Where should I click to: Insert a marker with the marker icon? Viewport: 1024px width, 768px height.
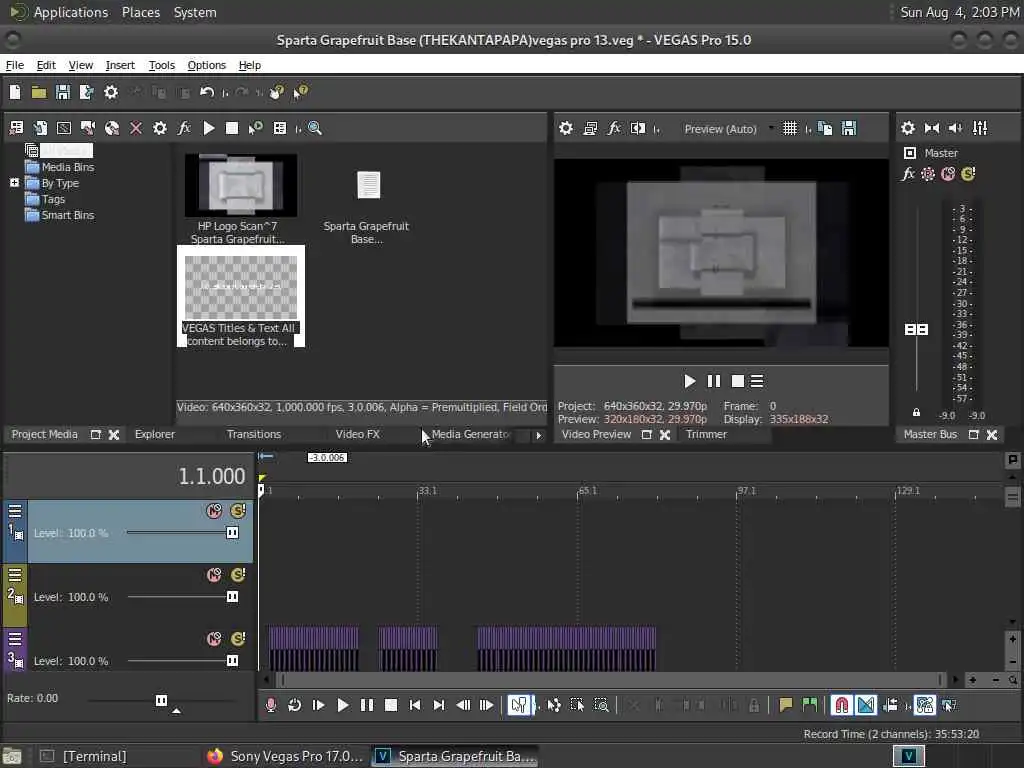tap(786, 705)
